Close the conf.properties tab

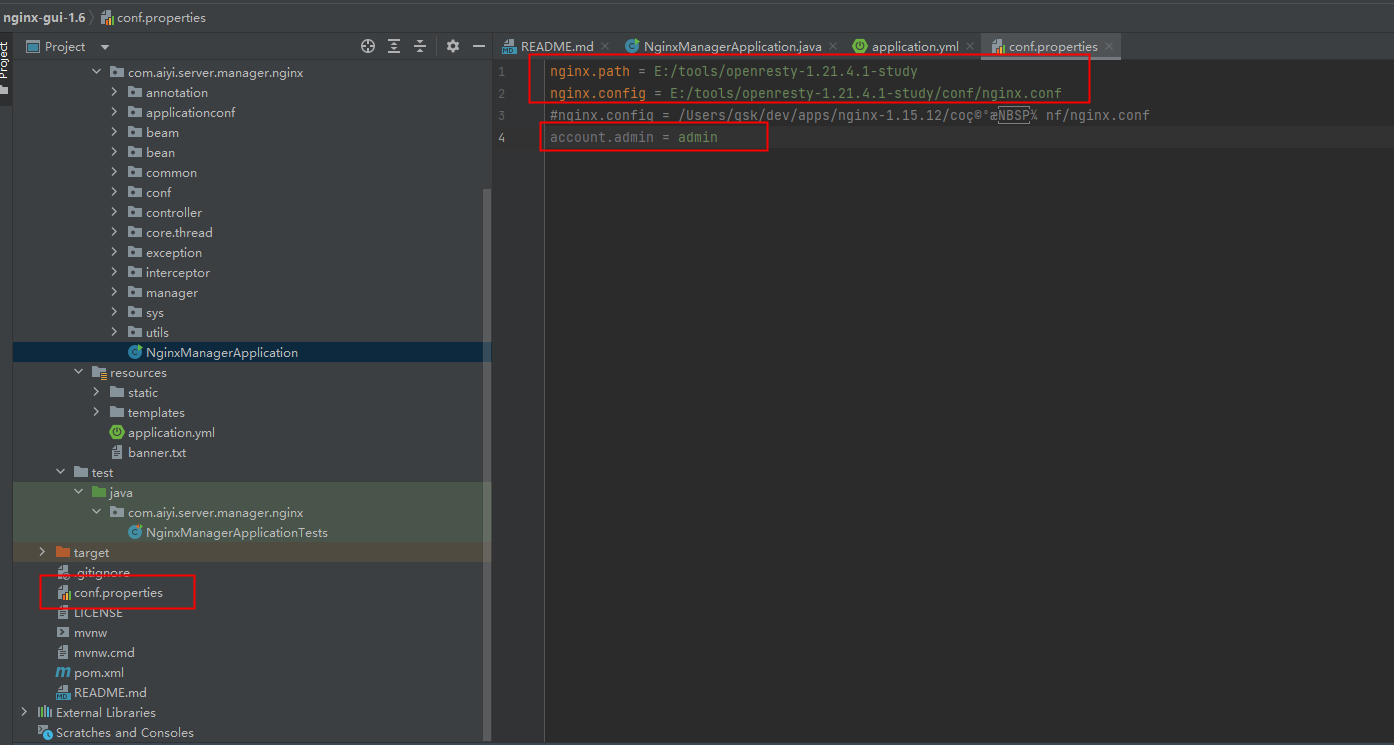pyautogui.click(x=1109, y=47)
